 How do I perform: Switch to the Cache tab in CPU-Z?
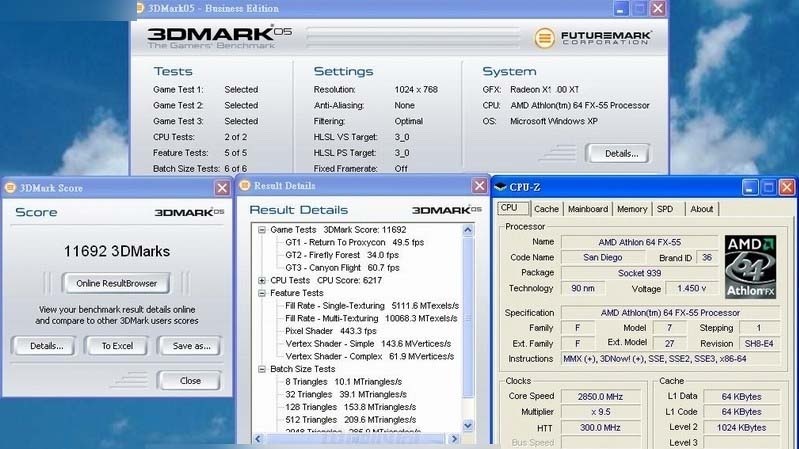click(546, 209)
